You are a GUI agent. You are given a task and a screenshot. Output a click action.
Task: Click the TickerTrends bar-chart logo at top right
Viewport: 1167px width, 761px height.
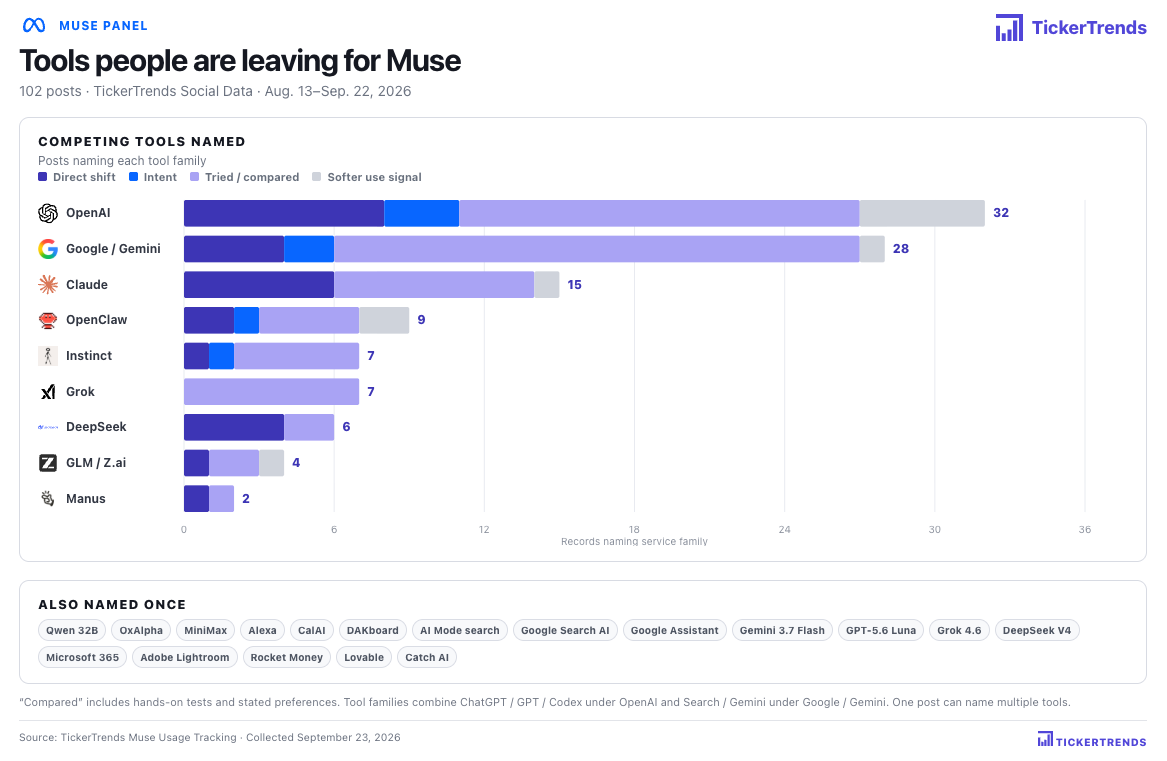click(1009, 28)
